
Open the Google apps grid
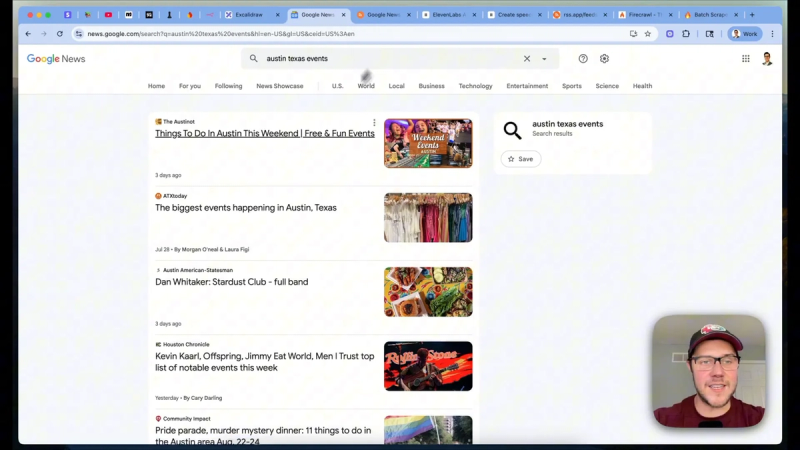tap(746, 59)
